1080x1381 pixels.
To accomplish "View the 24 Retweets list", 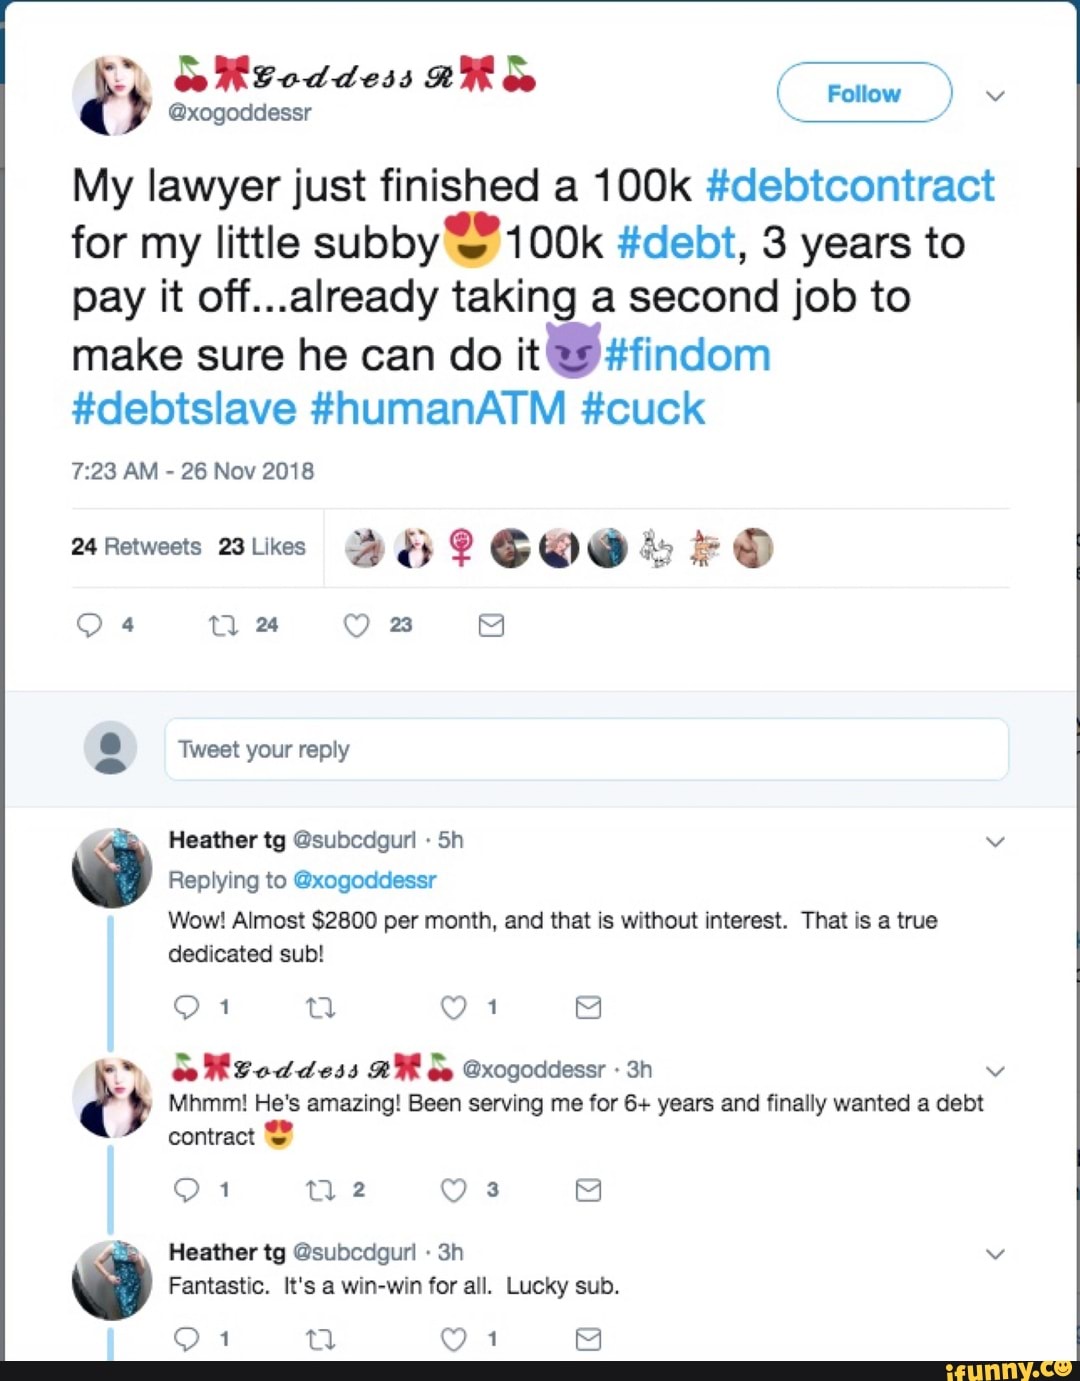I will click(x=136, y=547).
